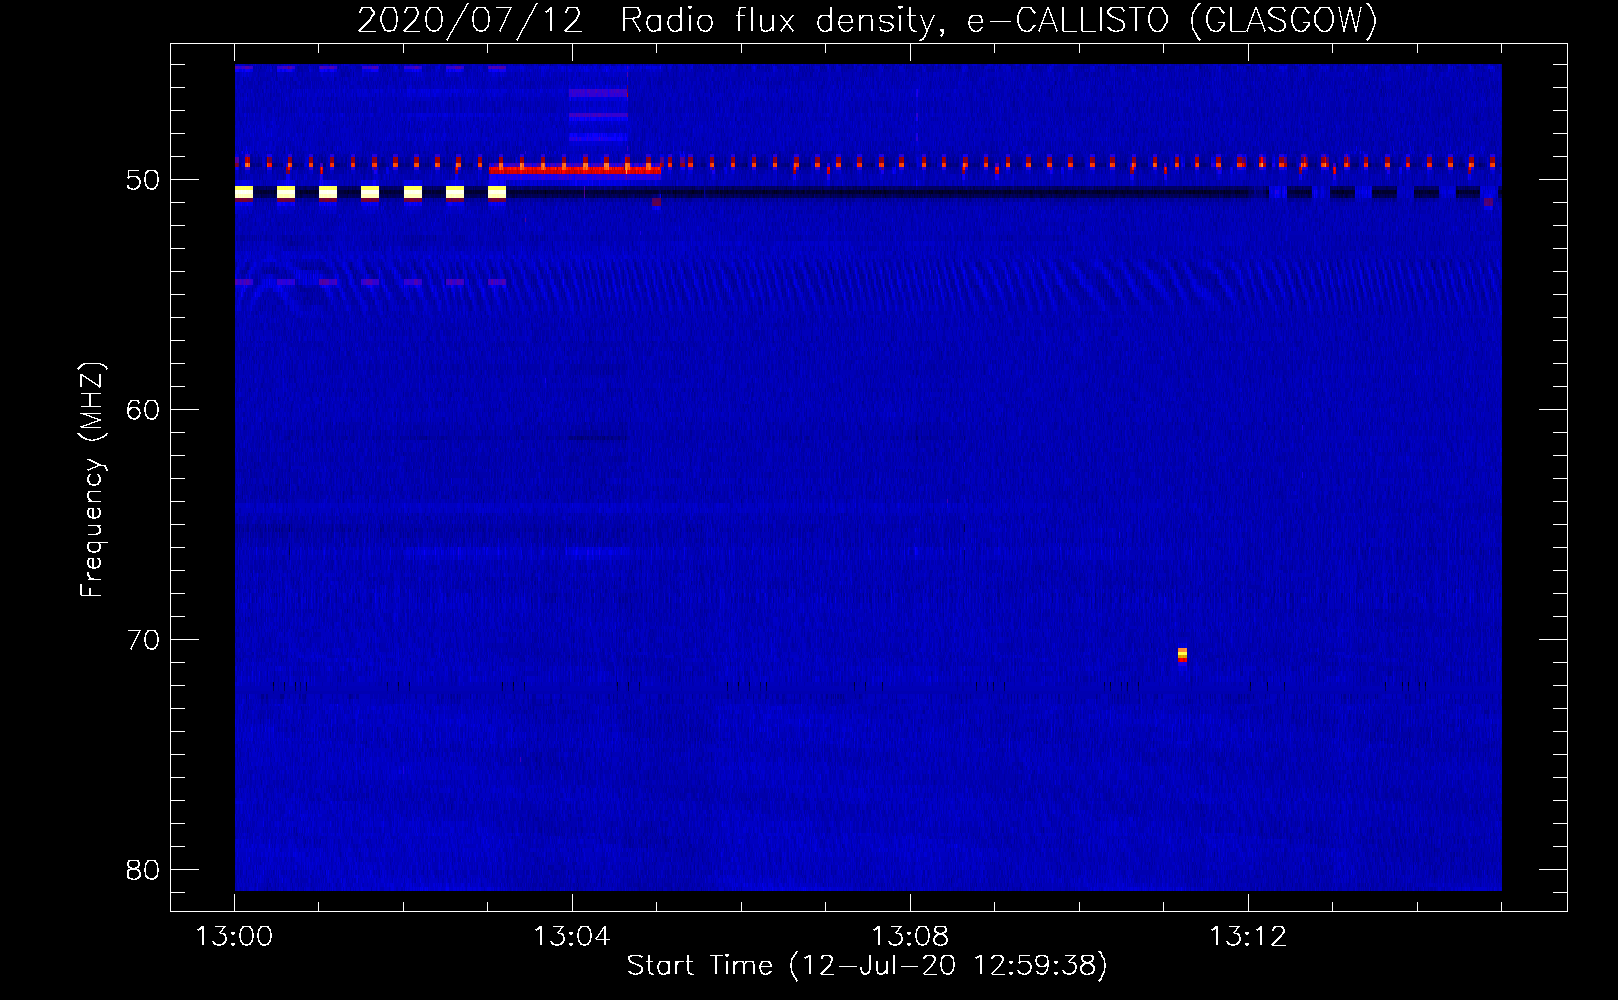Click the 13:00 time tick label
1618x1000 pixels.
point(234,937)
